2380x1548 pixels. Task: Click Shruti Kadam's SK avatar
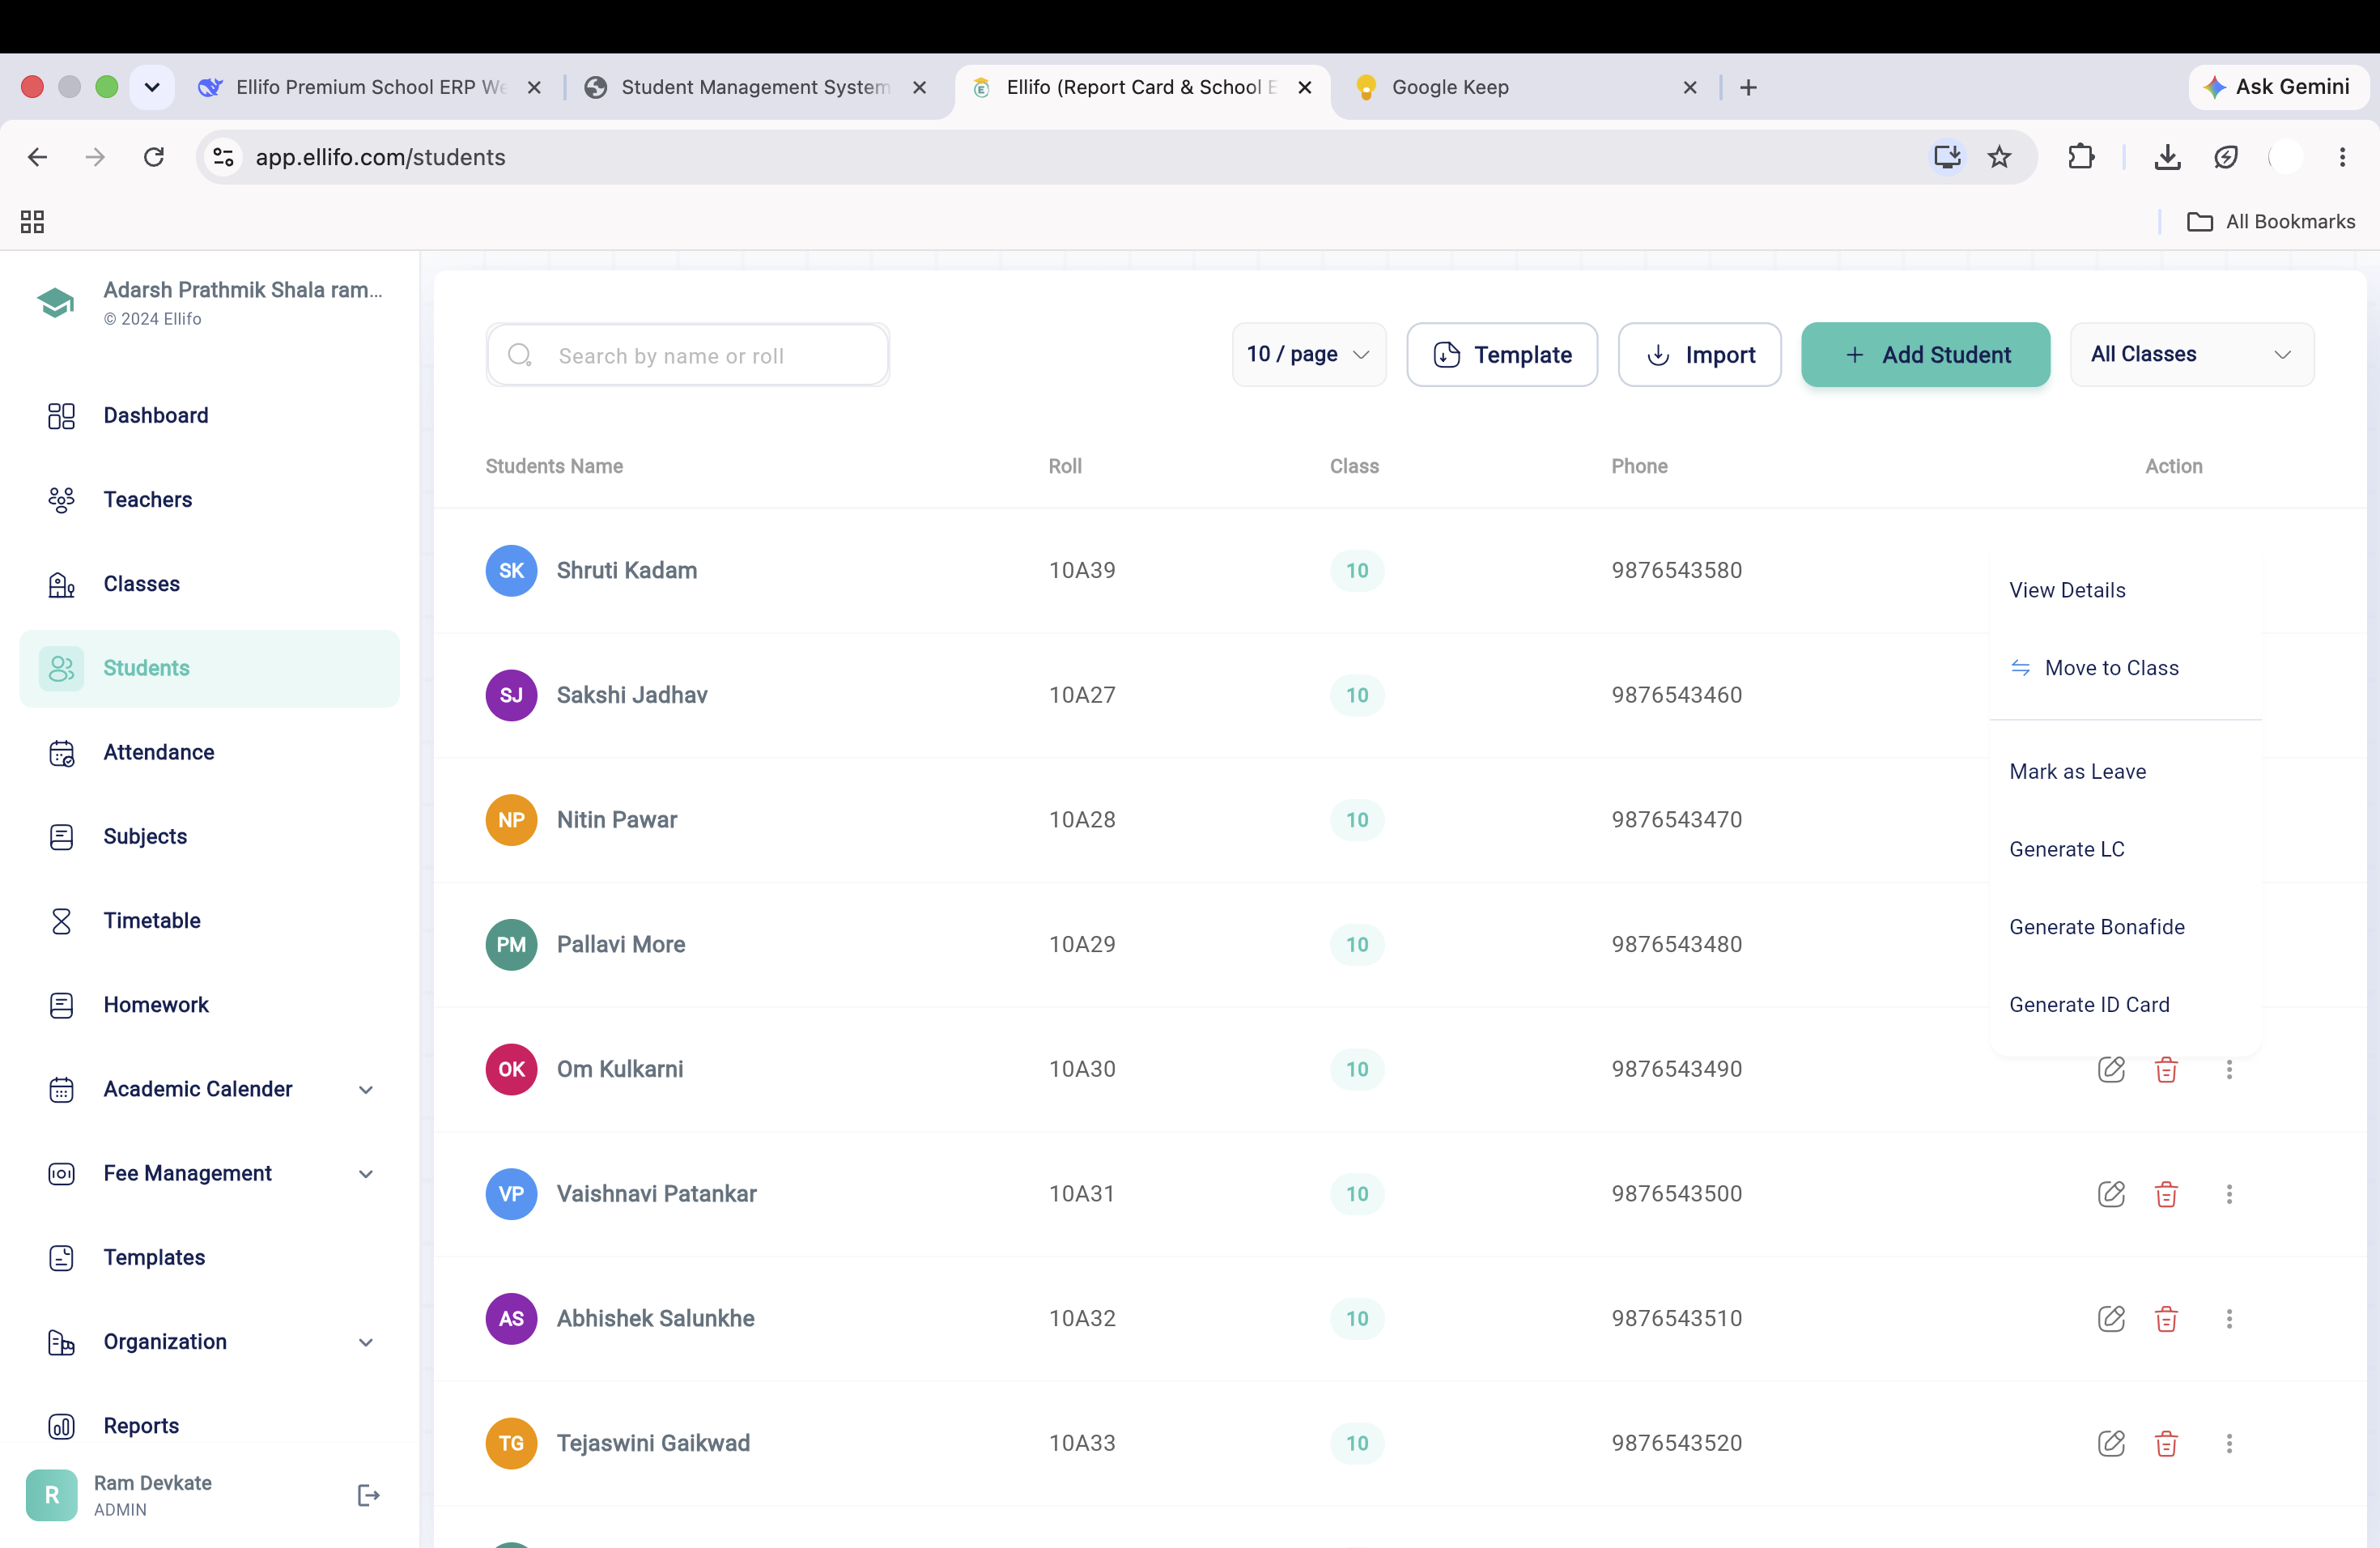pyautogui.click(x=511, y=570)
